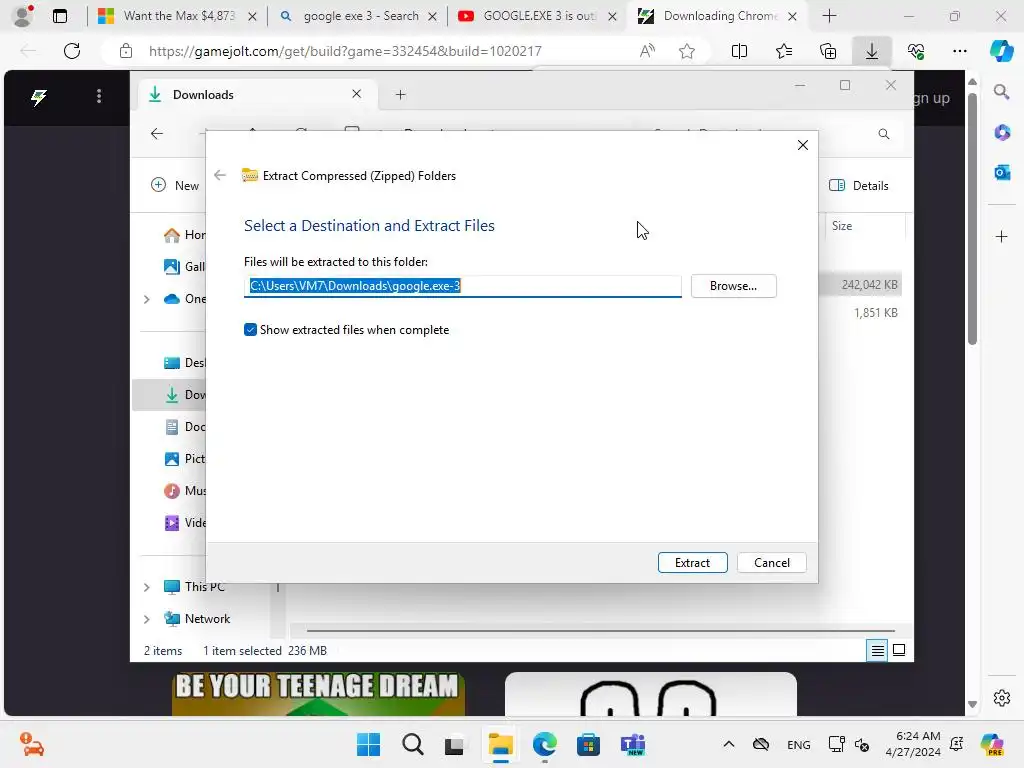Switch to details list view layout
1024x768 pixels.
[877, 650]
